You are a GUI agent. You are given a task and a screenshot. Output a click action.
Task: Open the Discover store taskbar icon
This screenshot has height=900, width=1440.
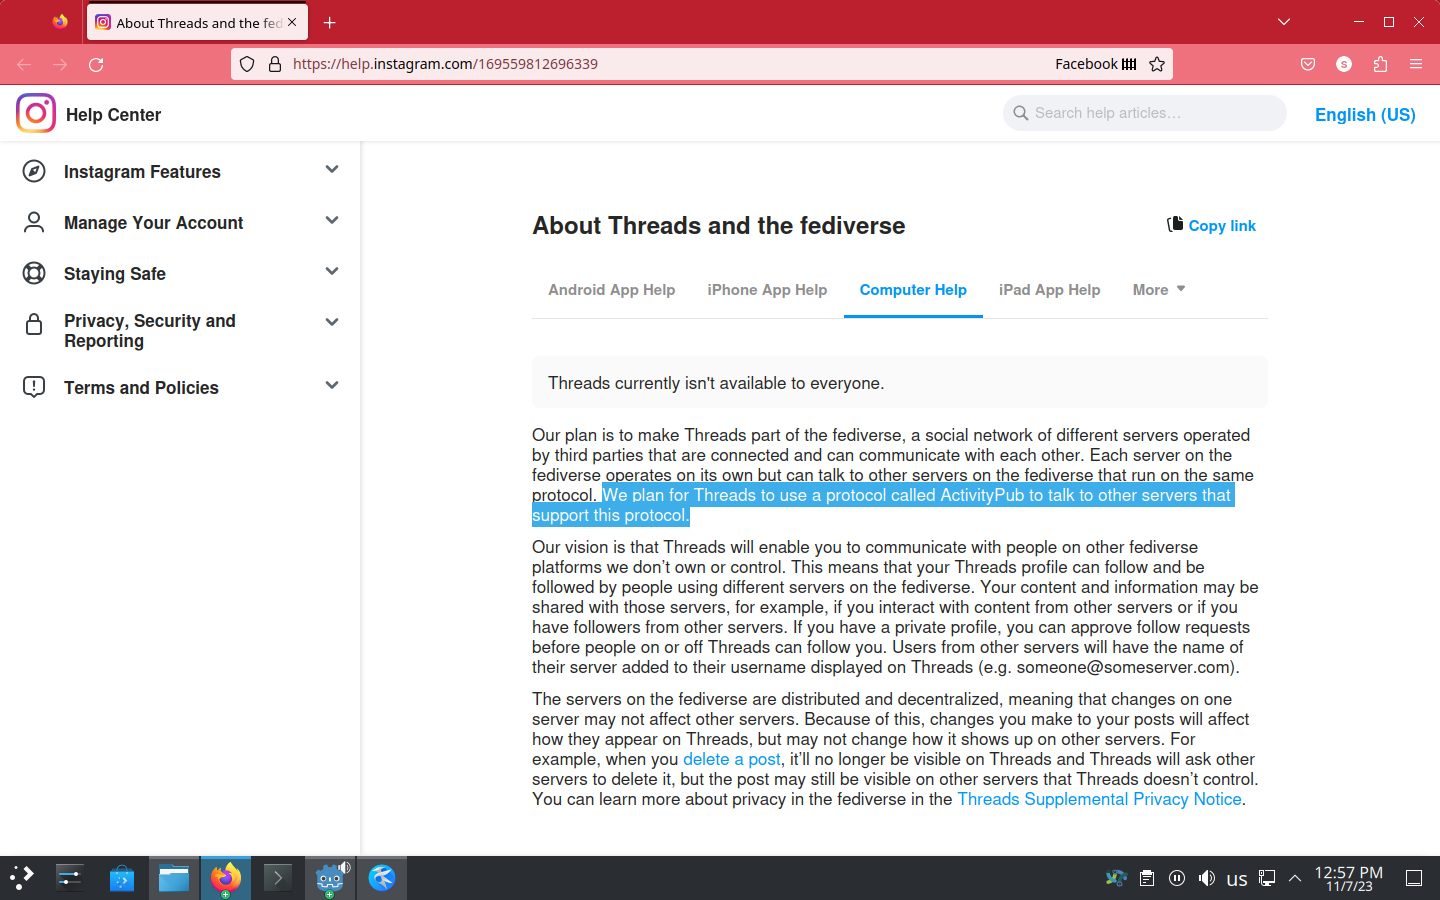point(122,878)
